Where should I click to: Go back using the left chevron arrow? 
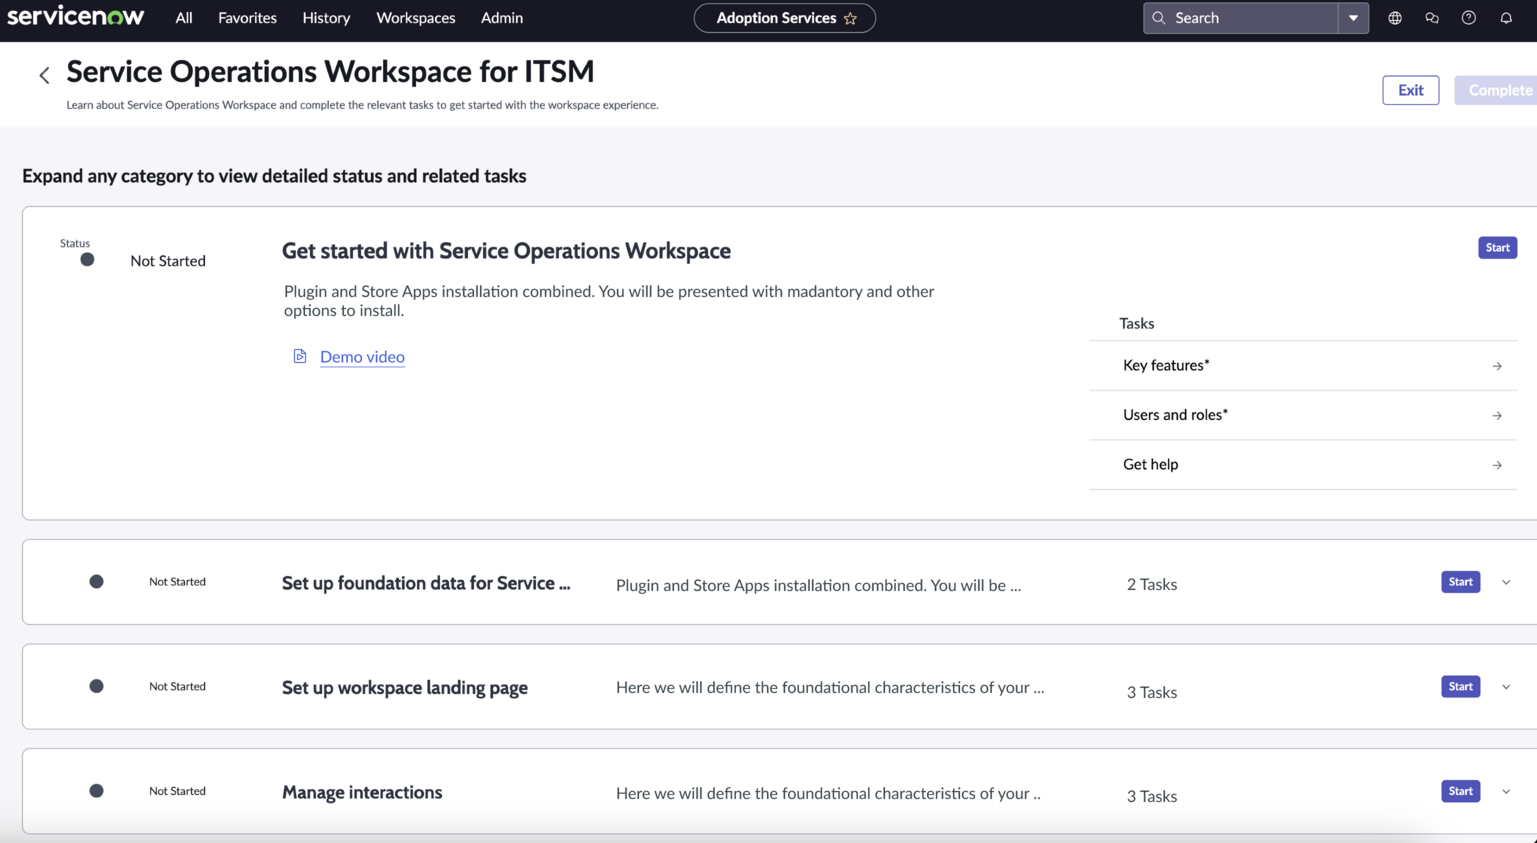click(x=44, y=75)
